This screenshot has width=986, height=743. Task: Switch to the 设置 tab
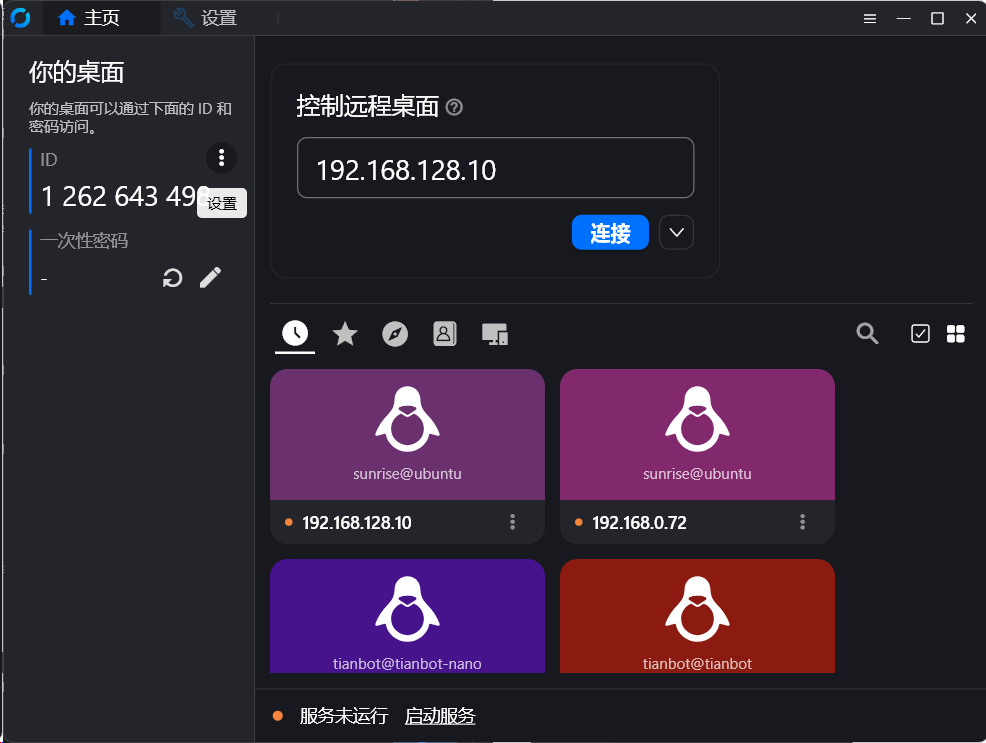coord(205,18)
